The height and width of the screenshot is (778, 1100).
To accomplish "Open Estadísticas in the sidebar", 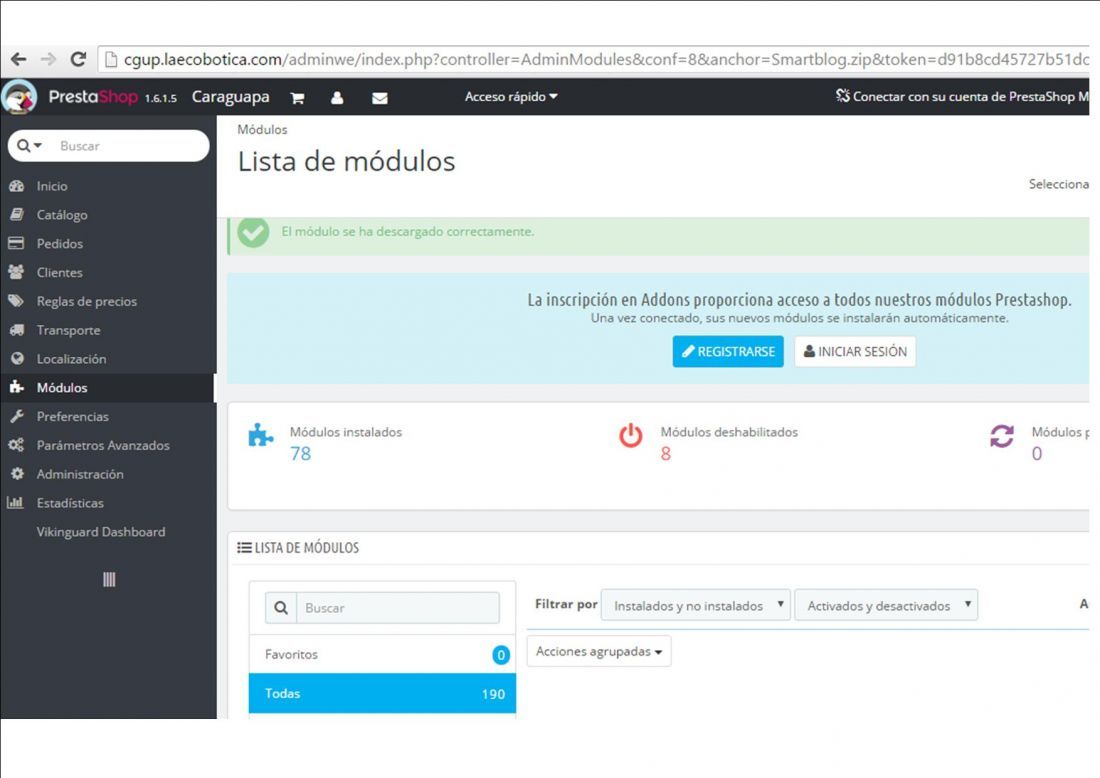I will point(70,502).
